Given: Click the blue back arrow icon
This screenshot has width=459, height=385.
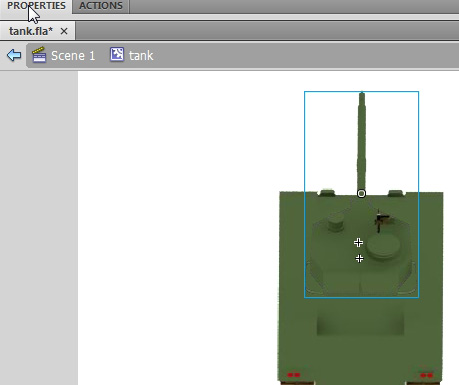Looking at the screenshot, I should [14, 55].
